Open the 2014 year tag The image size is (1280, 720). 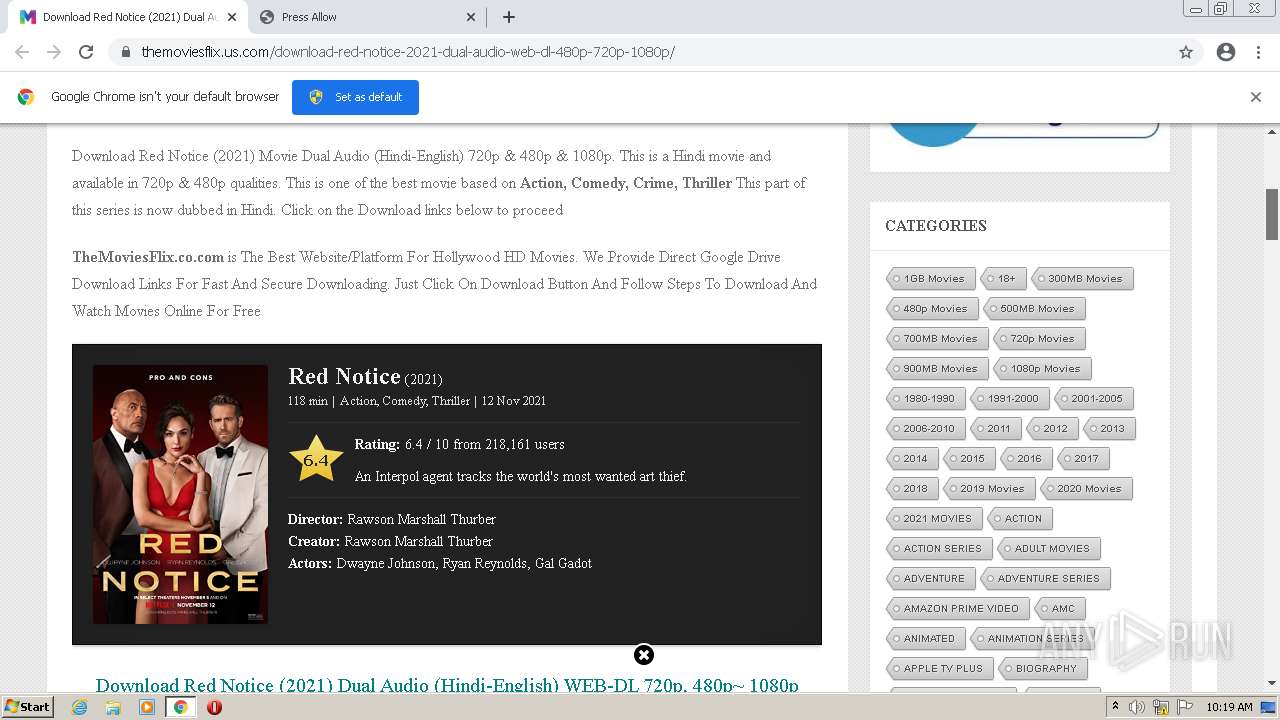pos(910,459)
